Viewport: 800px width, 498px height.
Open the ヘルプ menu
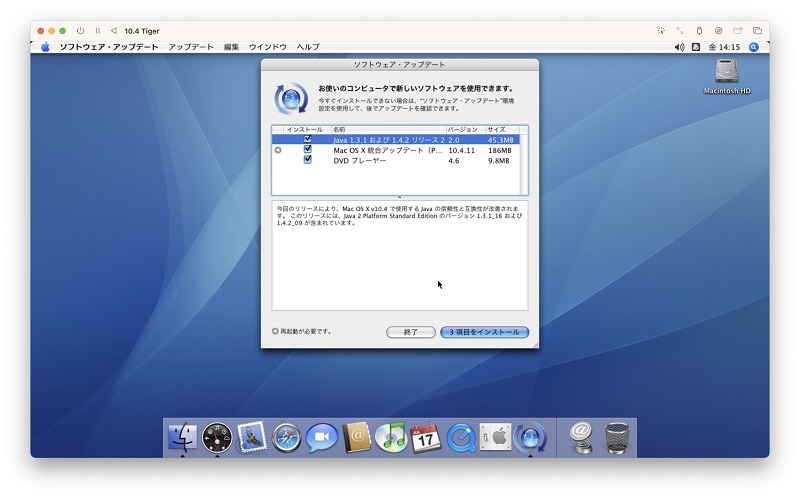[308, 47]
